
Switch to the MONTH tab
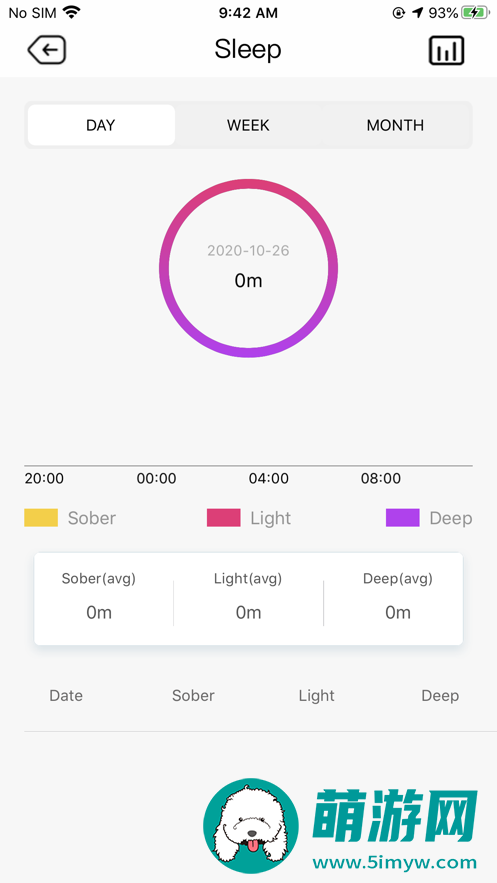pos(395,125)
